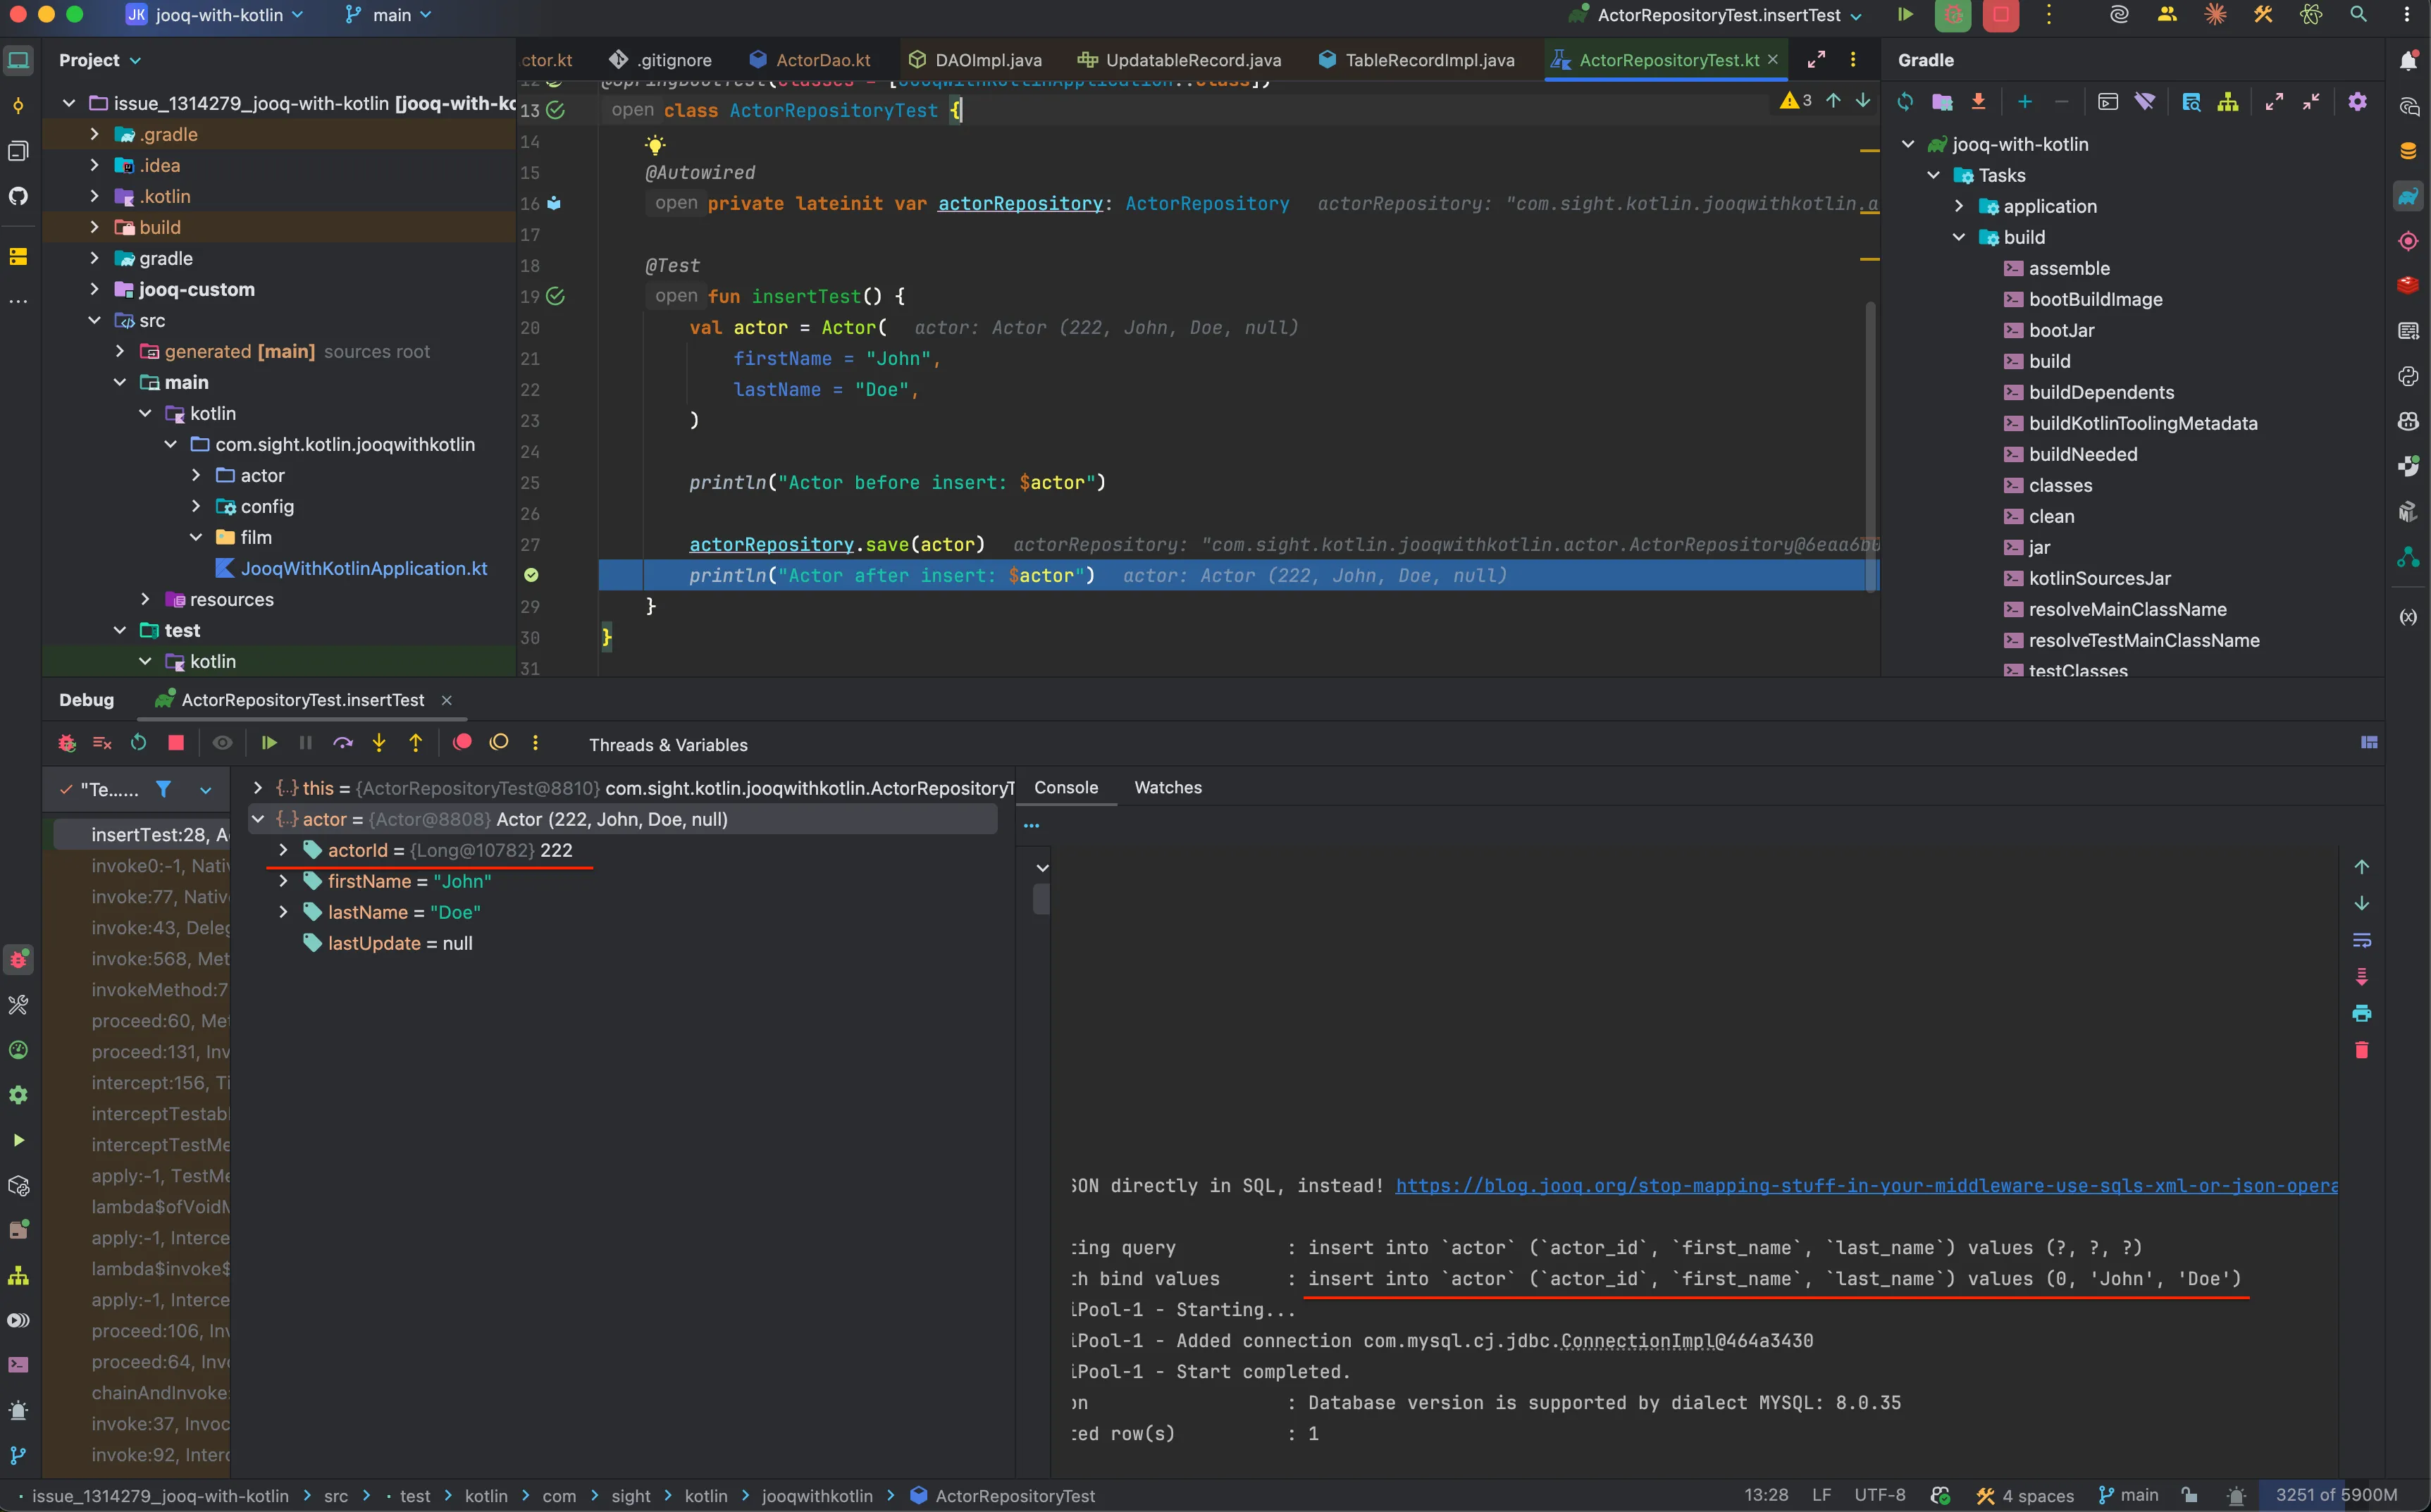Collapse the actor variable node
Image resolution: width=2431 pixels, height=1512 pixels.
pos(258,819)
